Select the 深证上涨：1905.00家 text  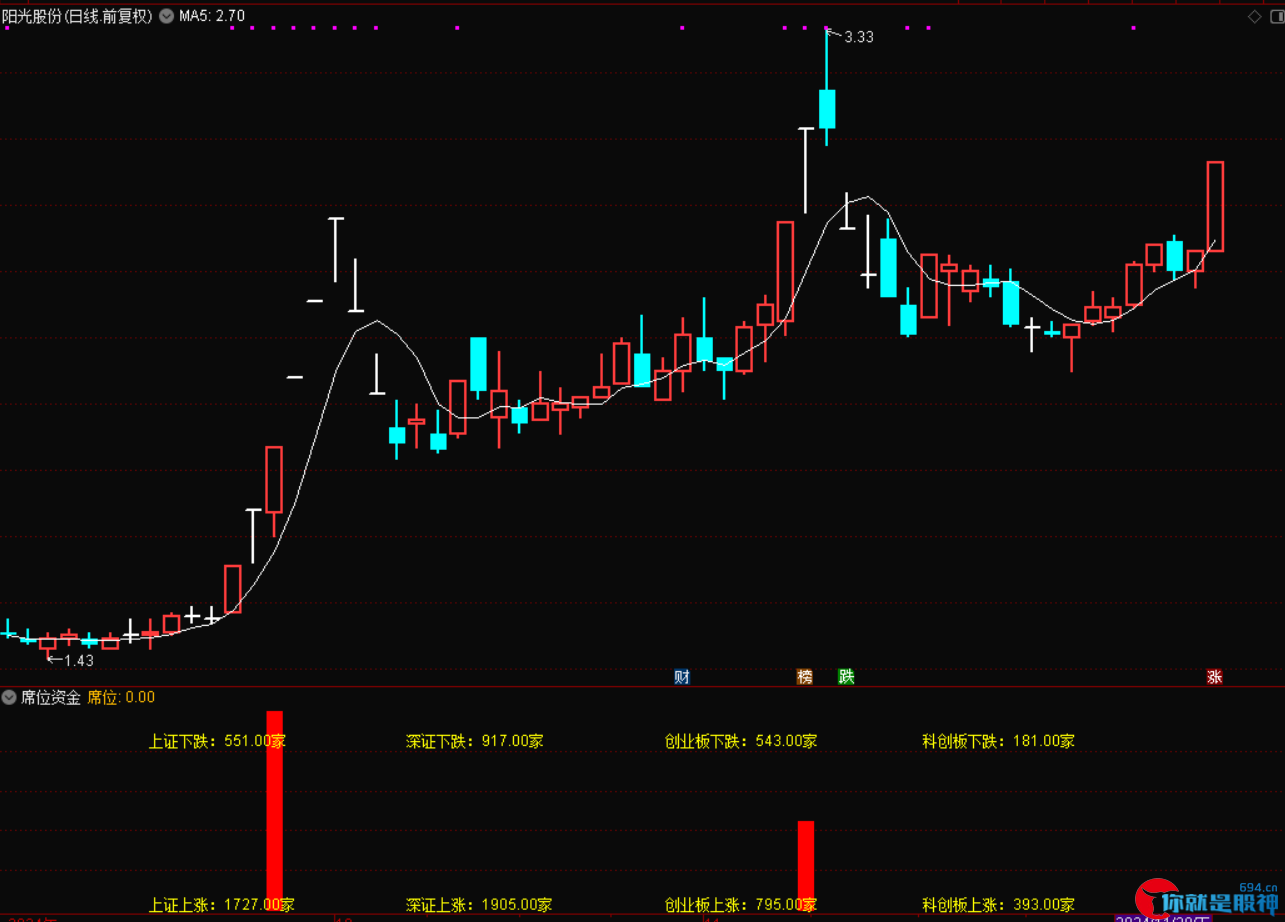(x=479, y=905)
